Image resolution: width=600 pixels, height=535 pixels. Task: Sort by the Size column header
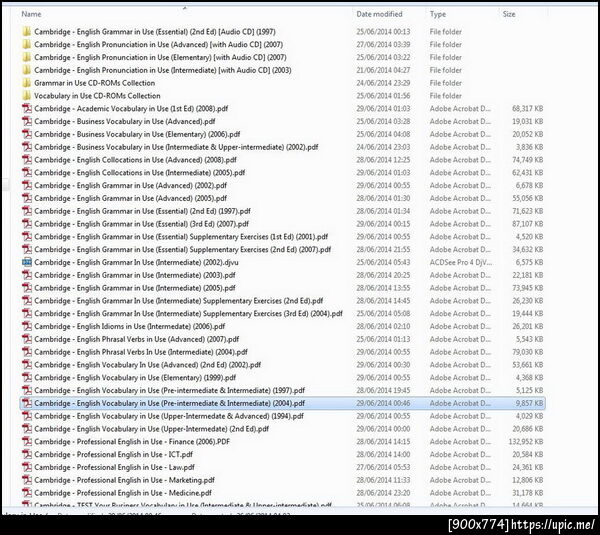[509, 14]
